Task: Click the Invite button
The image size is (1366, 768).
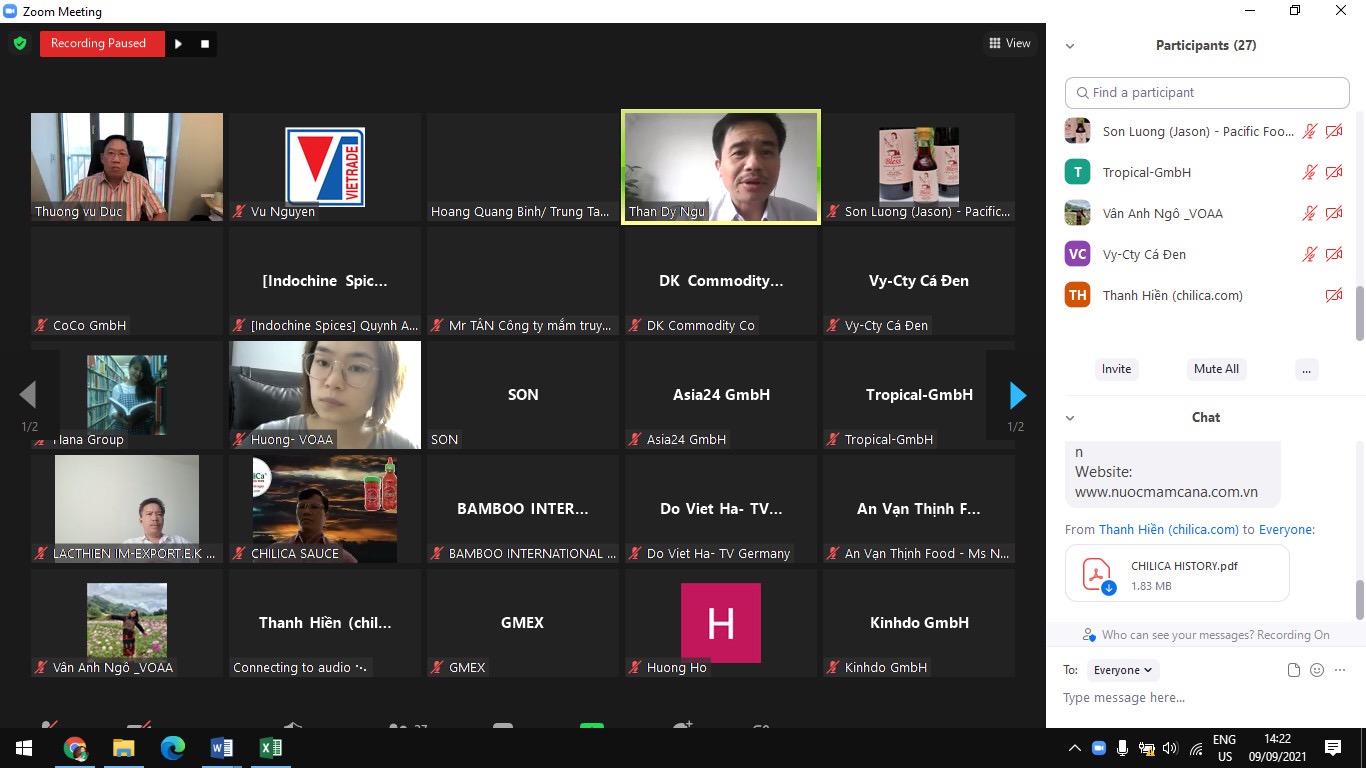Action: coord(1116,369)
